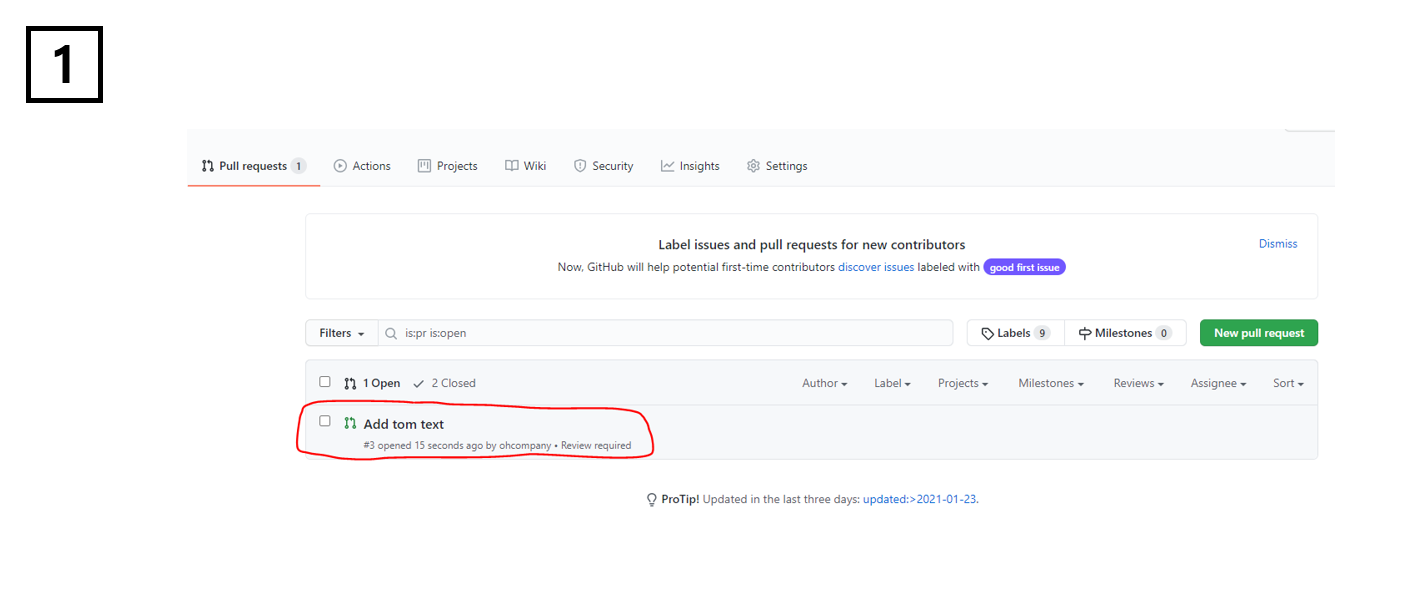1411x597 pixels.
Task: Click the pull request icon in tab
Action: (x=208, y=166)
